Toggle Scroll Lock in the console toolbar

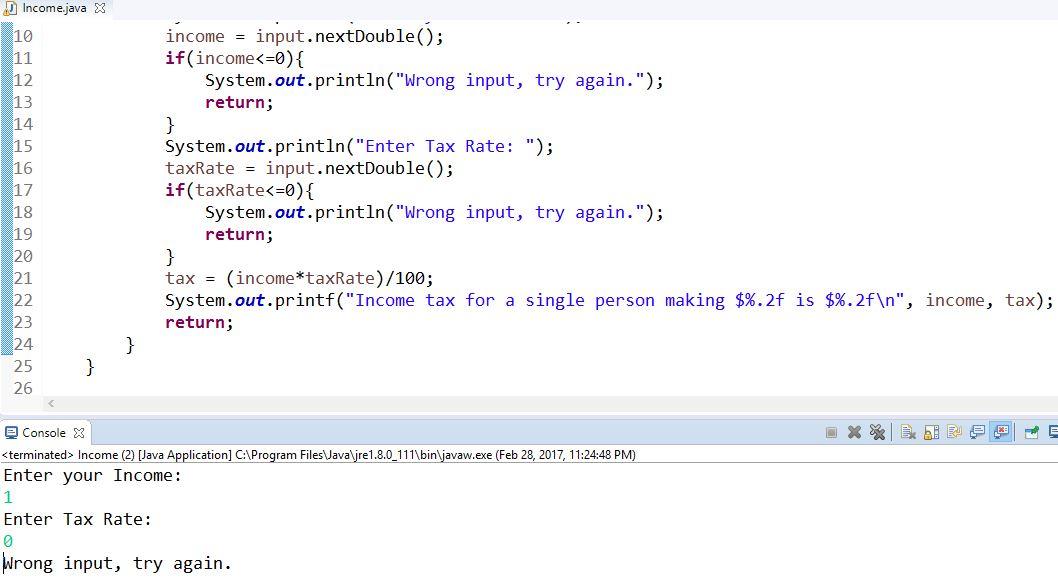[x=929, y=432]
